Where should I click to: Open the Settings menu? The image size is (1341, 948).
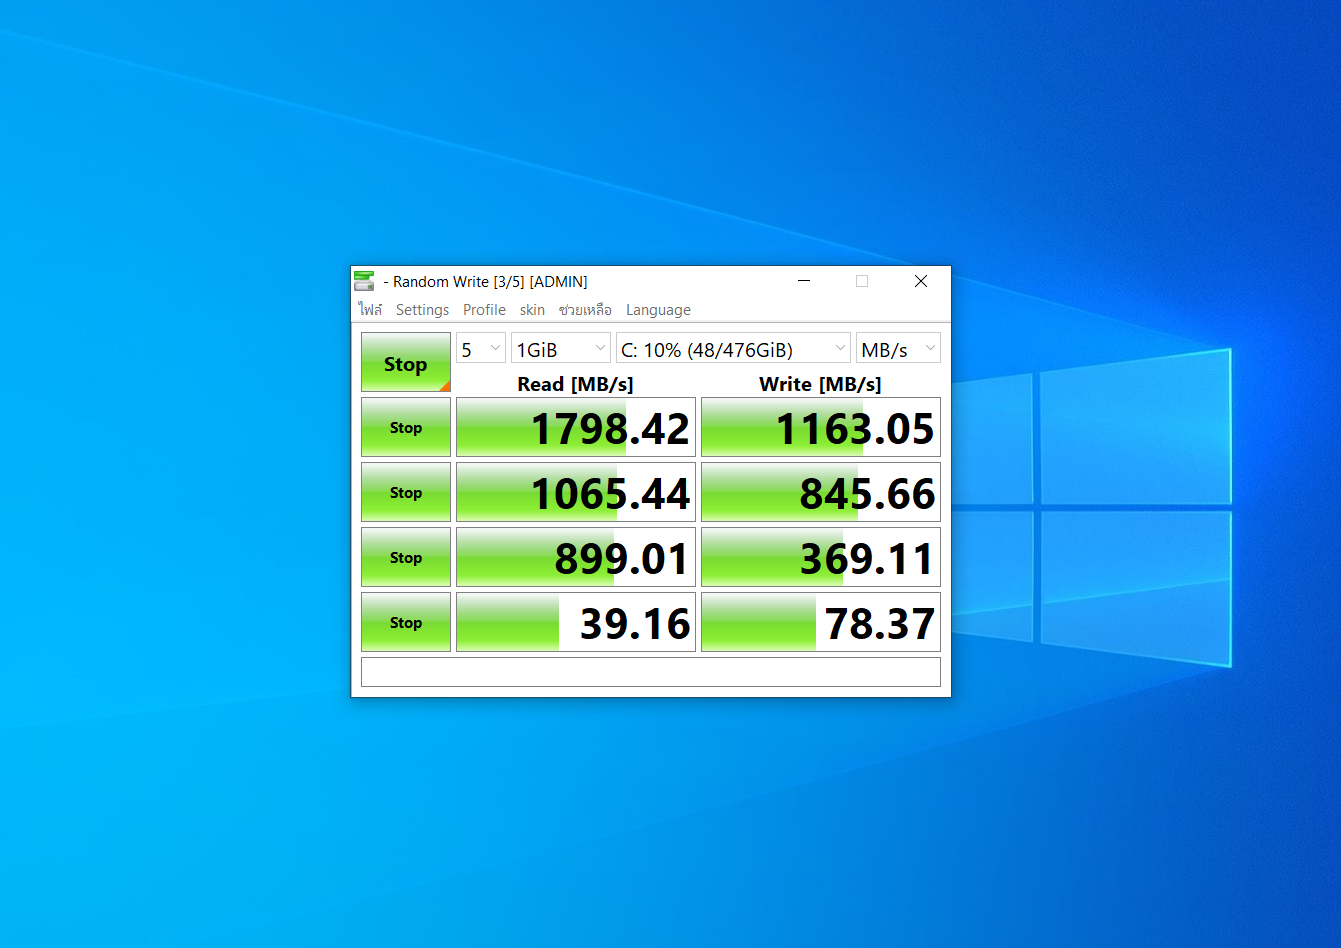(x=422, y=310)
